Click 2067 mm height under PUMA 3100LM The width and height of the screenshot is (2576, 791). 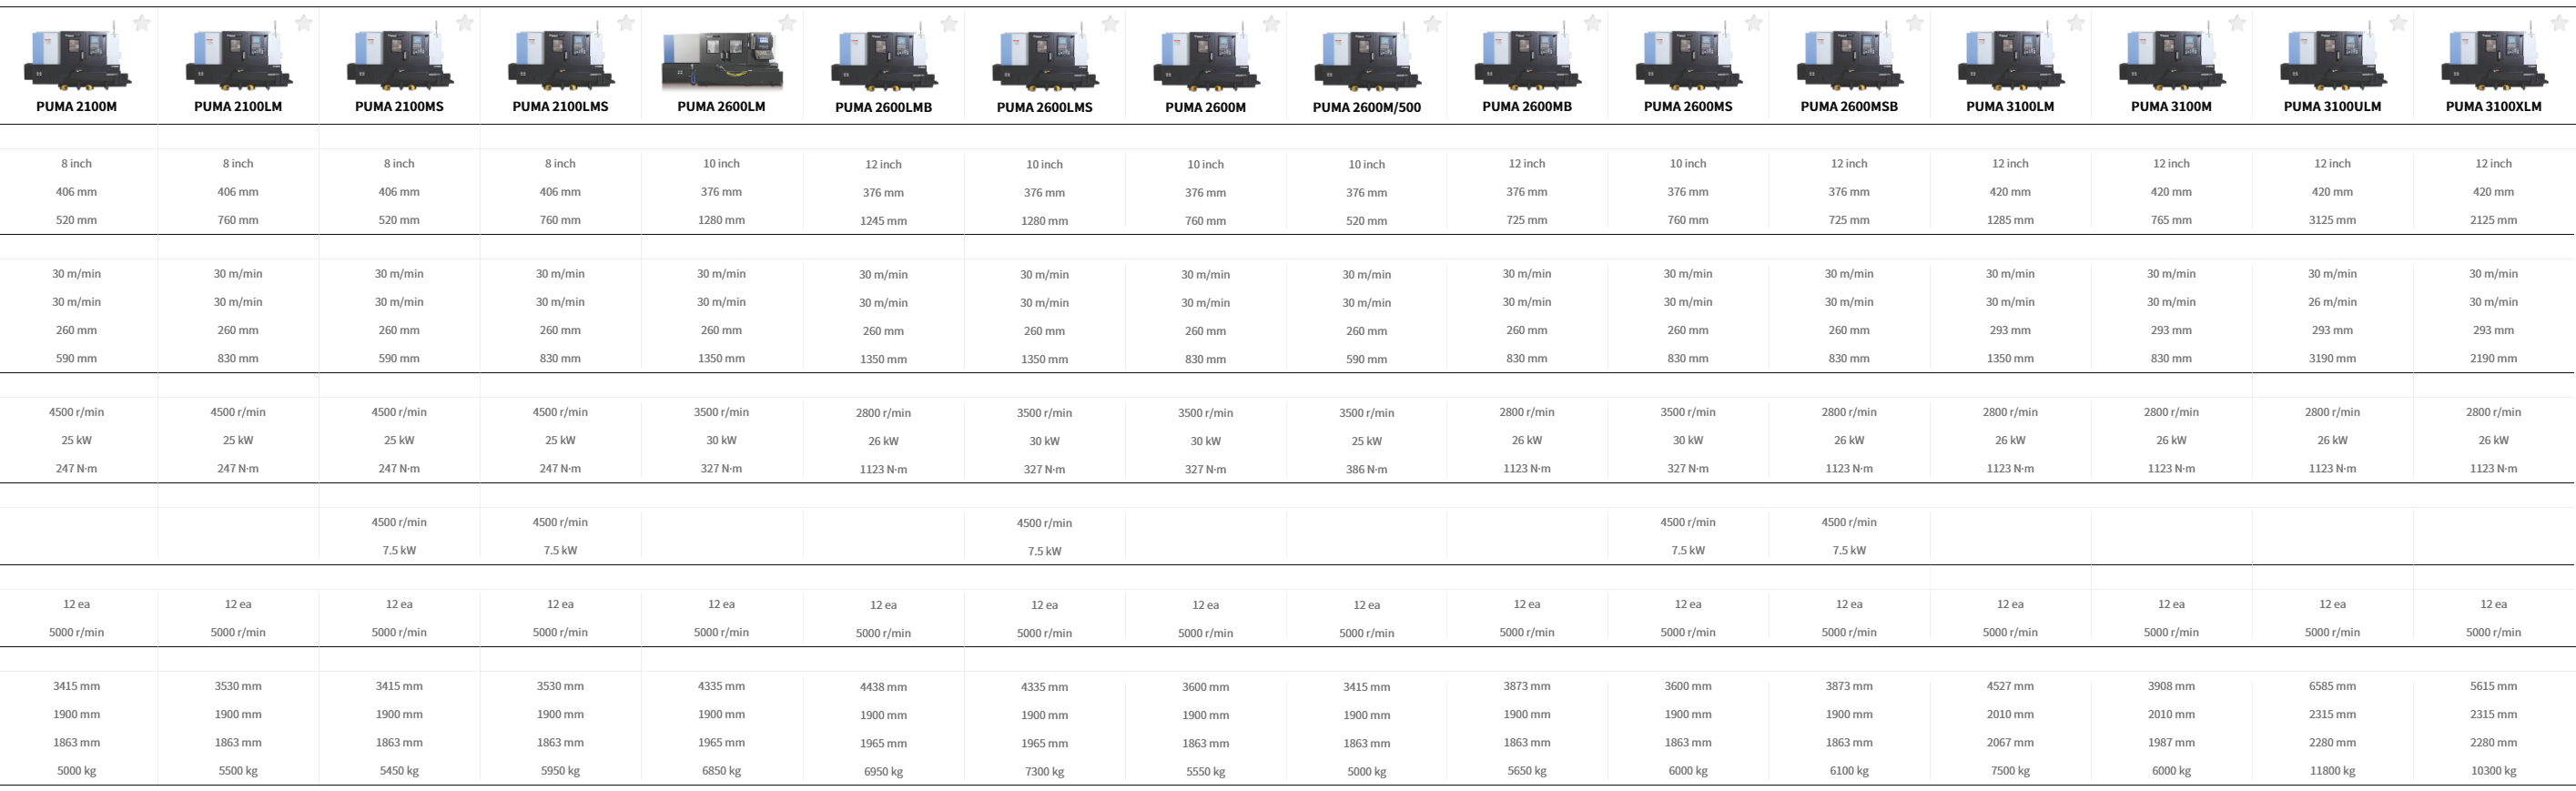coord(2010,742)
